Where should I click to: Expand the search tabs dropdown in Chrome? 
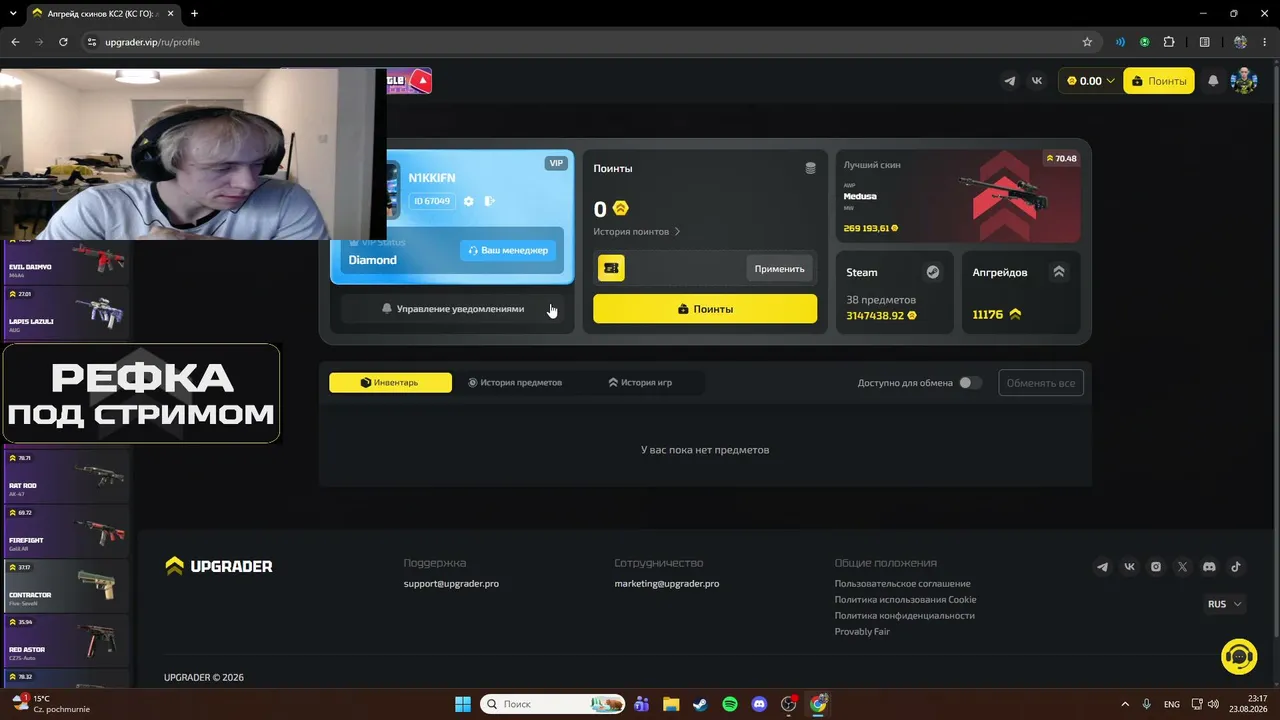pyautogui.click(x=12, y=13)
